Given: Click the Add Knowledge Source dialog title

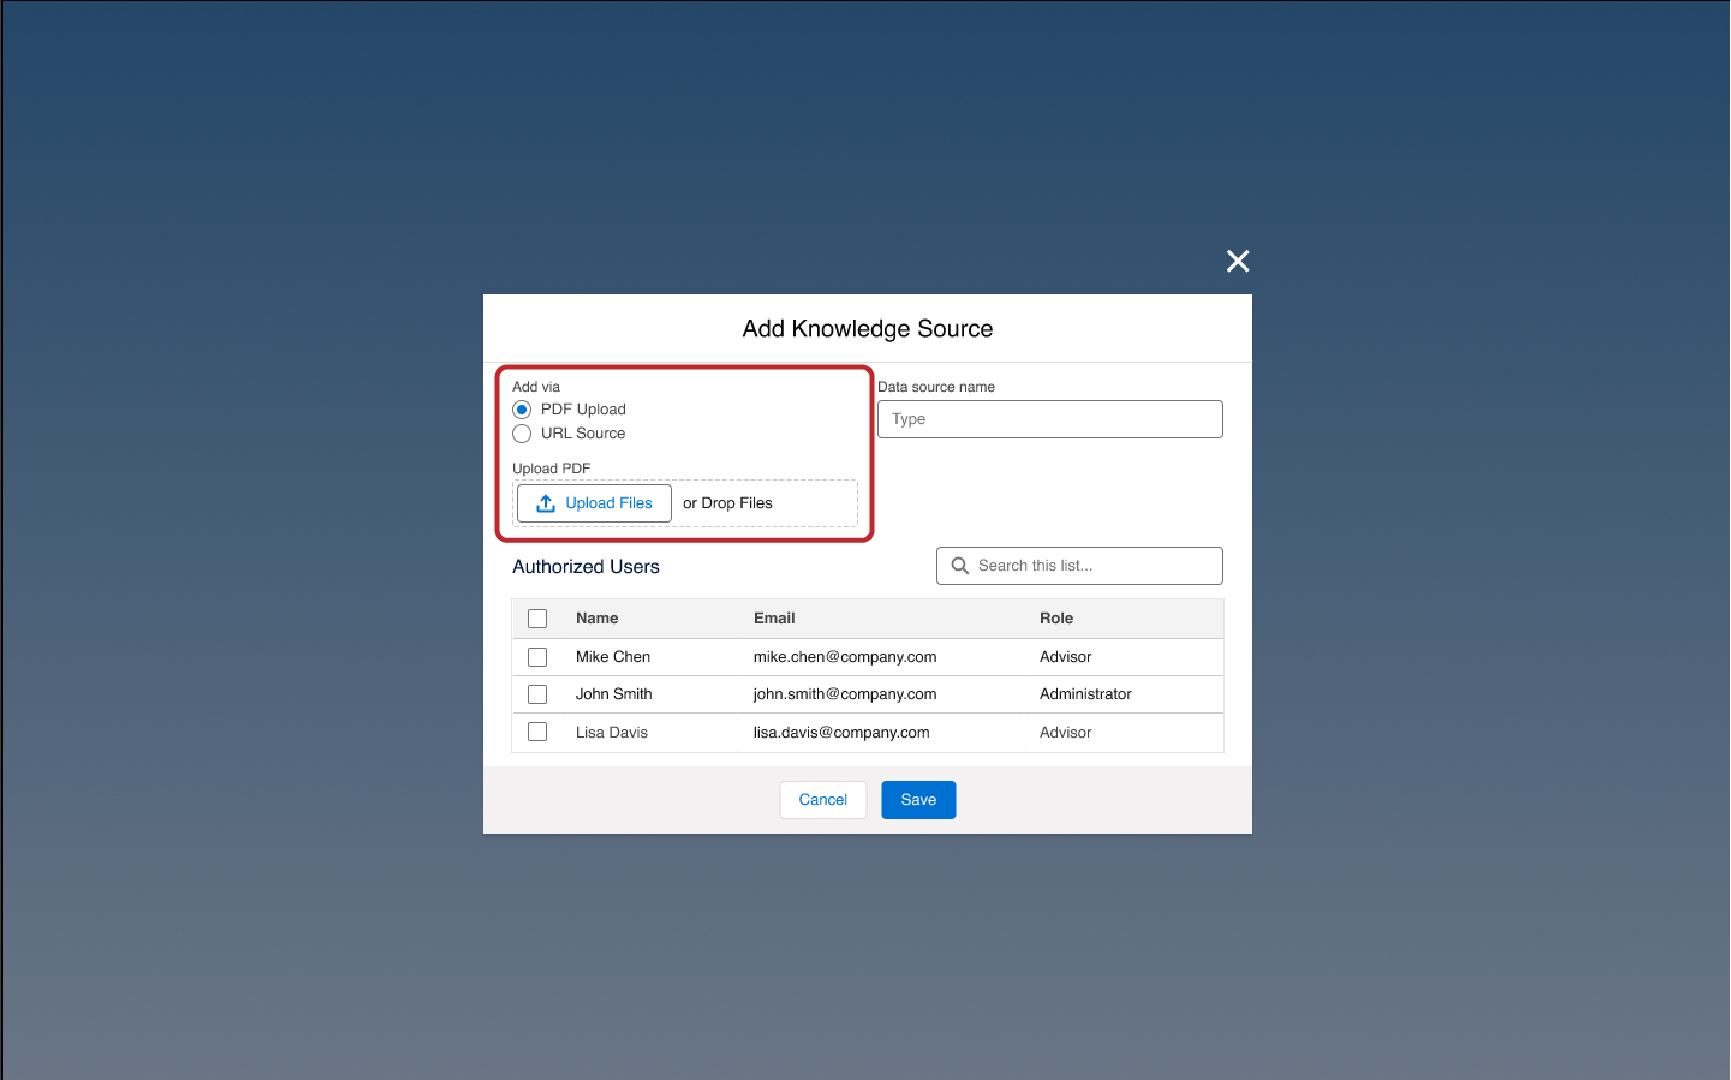Looking at the screenshot, I should pos(866,328).
